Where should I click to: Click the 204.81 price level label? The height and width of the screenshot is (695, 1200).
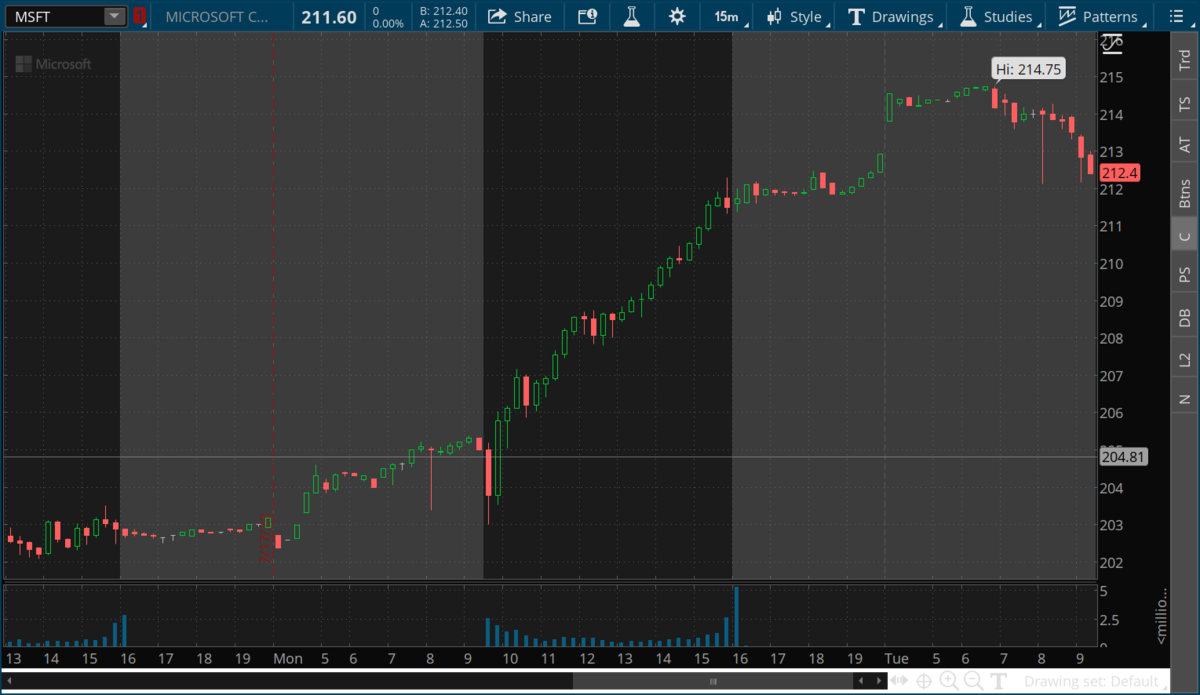point(1122,456)
